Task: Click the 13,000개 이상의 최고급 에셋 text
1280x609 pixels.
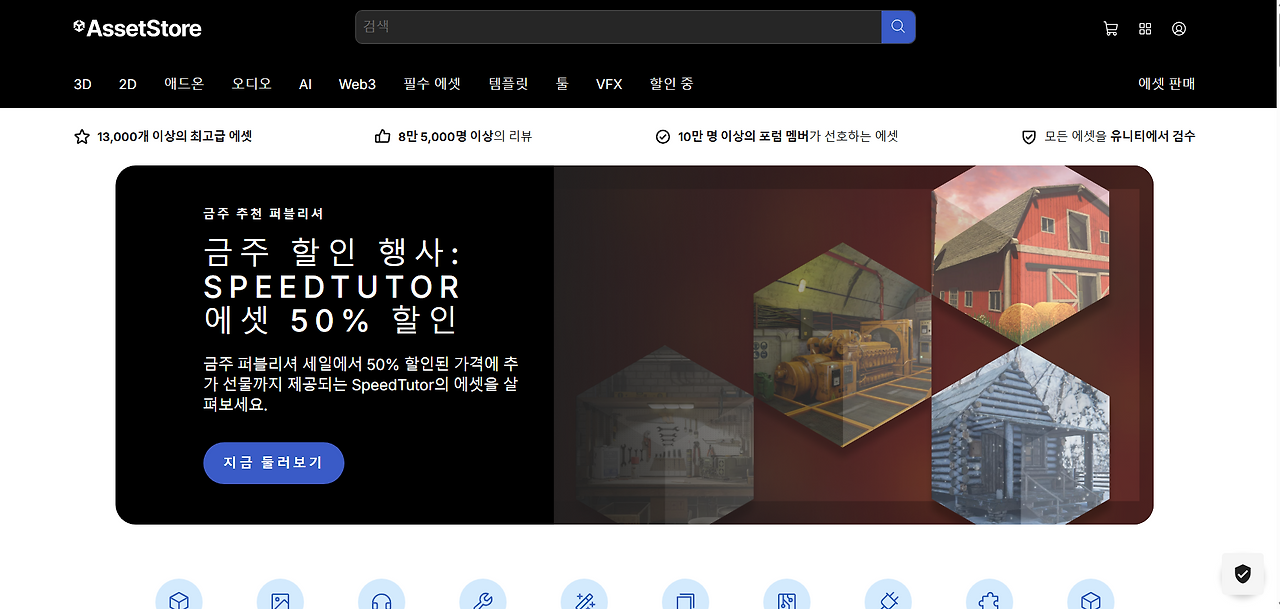Action: (175, 136)
